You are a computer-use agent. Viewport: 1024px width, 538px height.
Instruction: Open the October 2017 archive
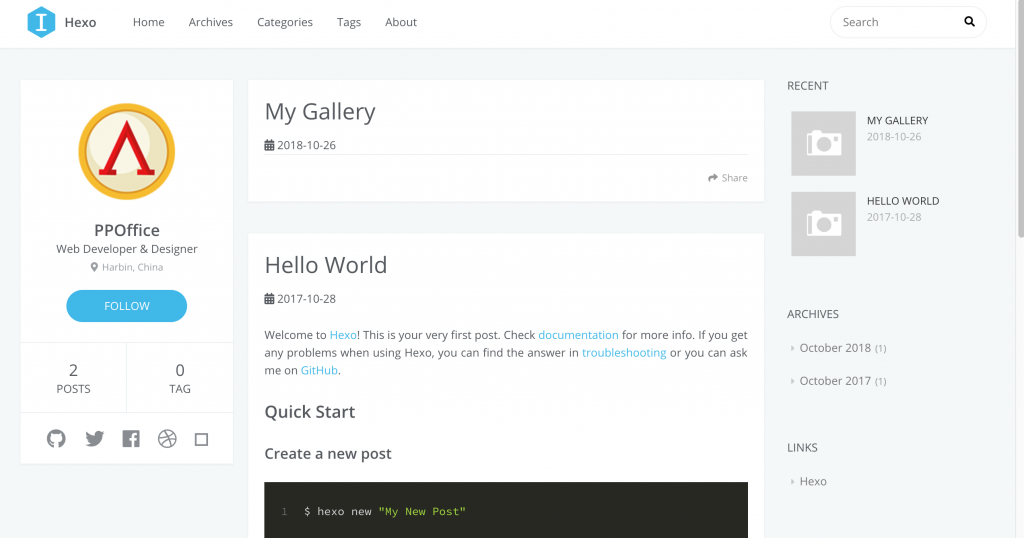tap(835, 381)
